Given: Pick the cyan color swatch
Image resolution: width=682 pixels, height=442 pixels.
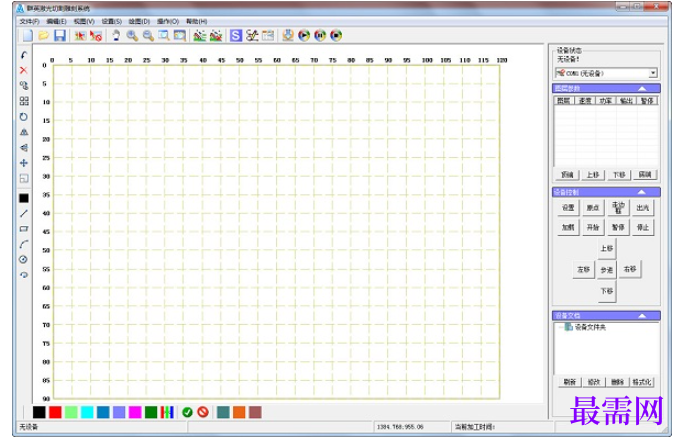Looking at the screenshot, I should (87, 412).
